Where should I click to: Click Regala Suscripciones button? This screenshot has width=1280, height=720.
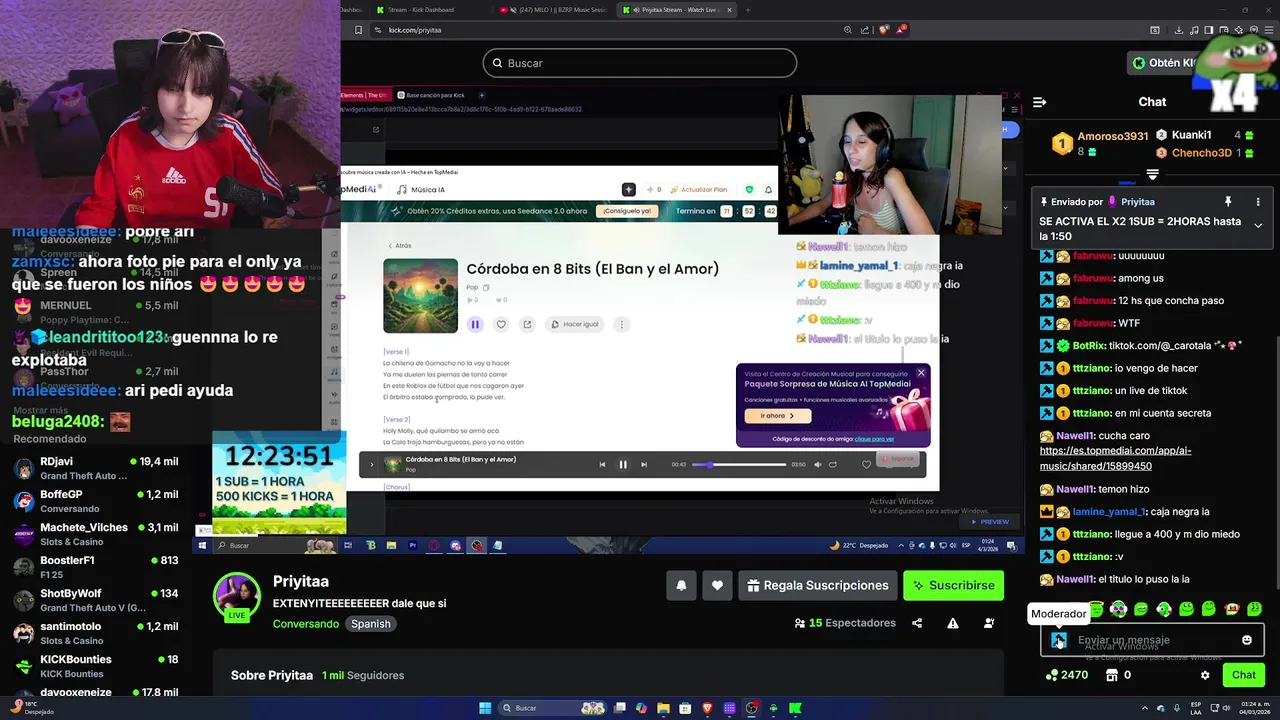click(817, 585)
